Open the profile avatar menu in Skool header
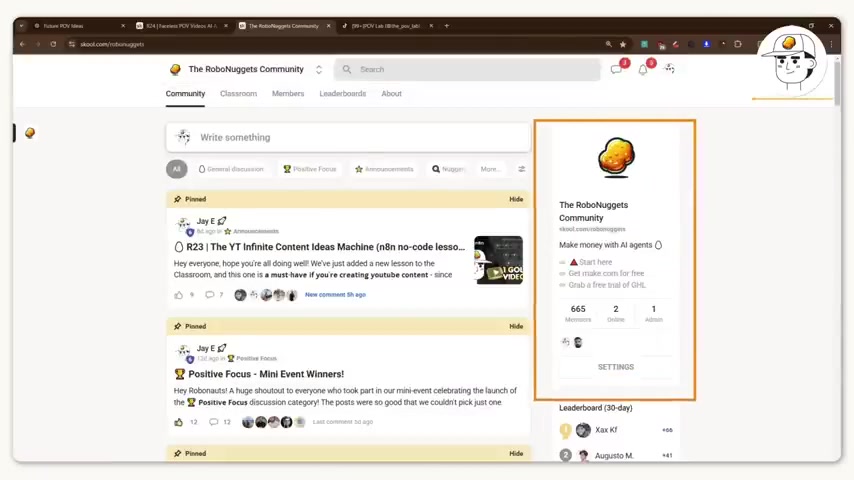 (x=669, y=69)
